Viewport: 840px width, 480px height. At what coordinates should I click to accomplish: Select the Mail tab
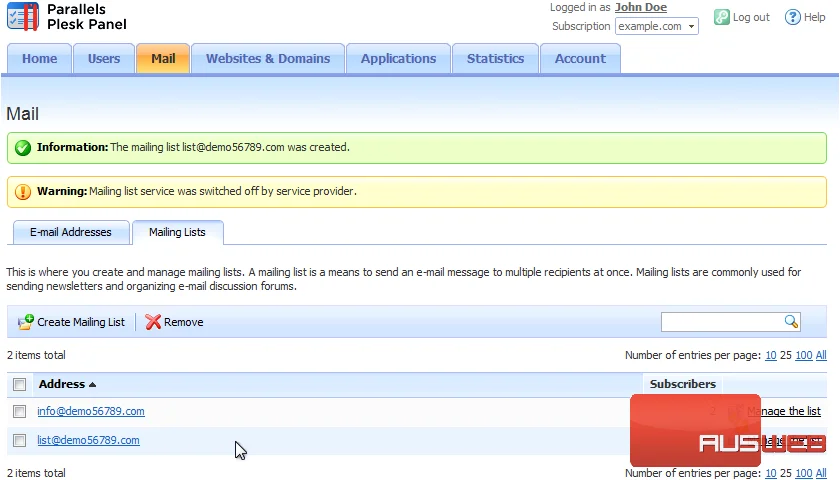(x=163, y=58)
